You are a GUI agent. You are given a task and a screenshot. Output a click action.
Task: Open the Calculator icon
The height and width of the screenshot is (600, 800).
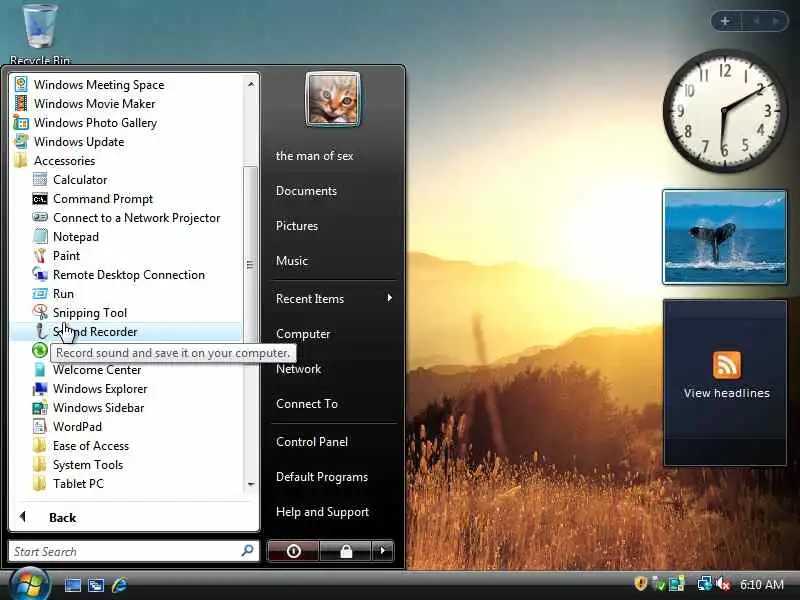(40, 180)
